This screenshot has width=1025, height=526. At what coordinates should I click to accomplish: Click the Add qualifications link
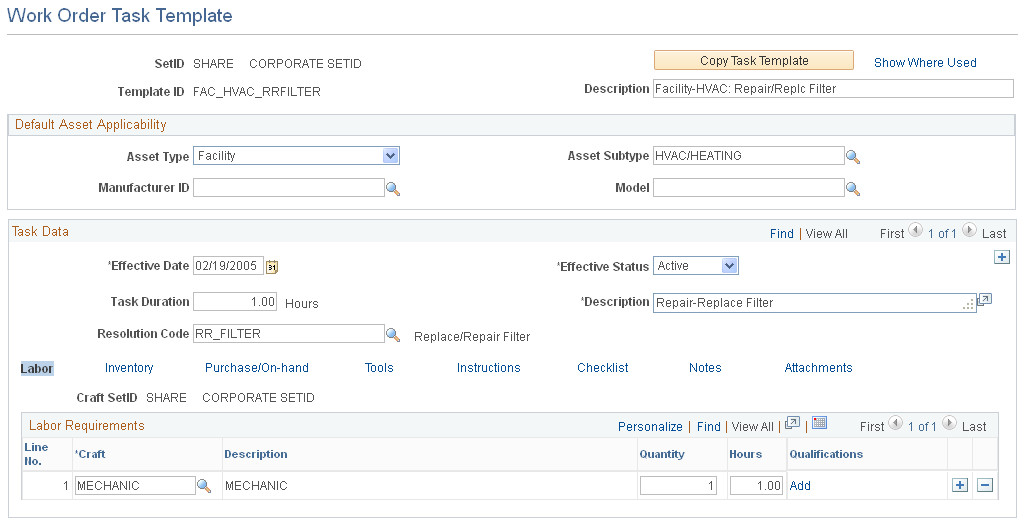(800, 486)
